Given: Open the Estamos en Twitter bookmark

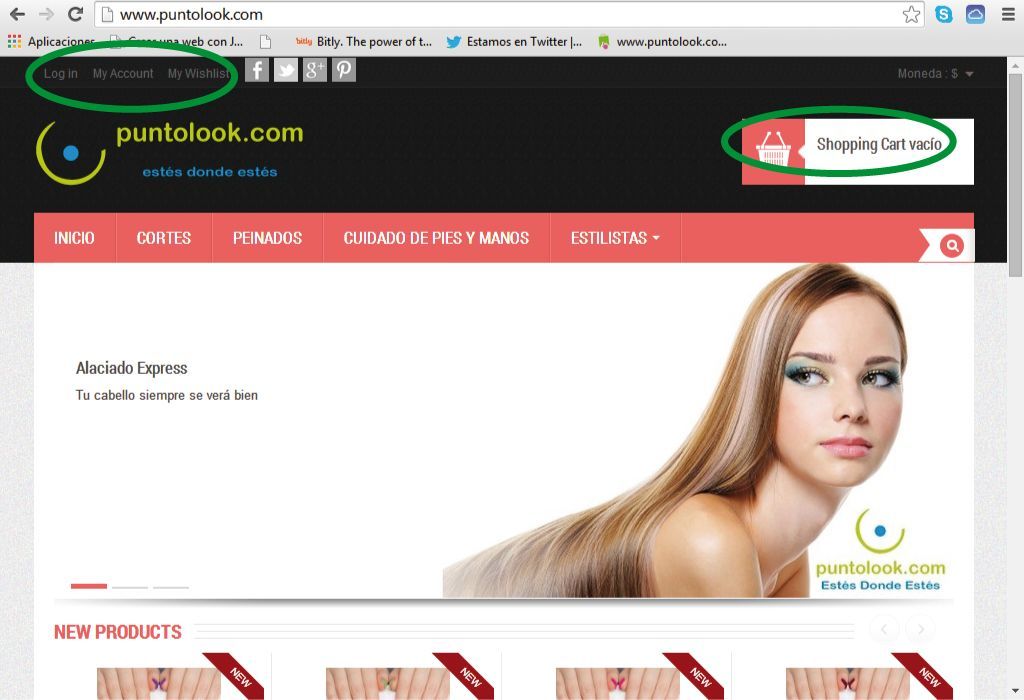Looking at the screenshot, I should 515,42.
